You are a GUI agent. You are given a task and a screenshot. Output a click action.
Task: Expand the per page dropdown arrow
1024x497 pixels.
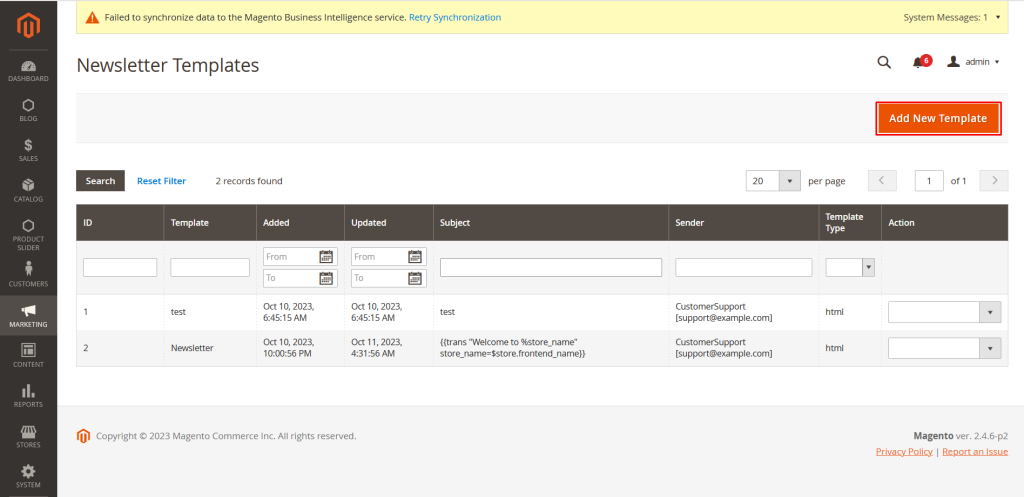(x=791, y=181)
